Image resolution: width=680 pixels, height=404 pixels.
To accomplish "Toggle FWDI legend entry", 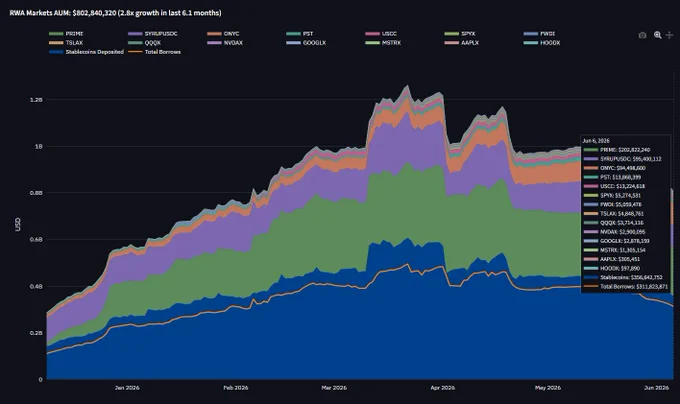I will tap(539, 34).
